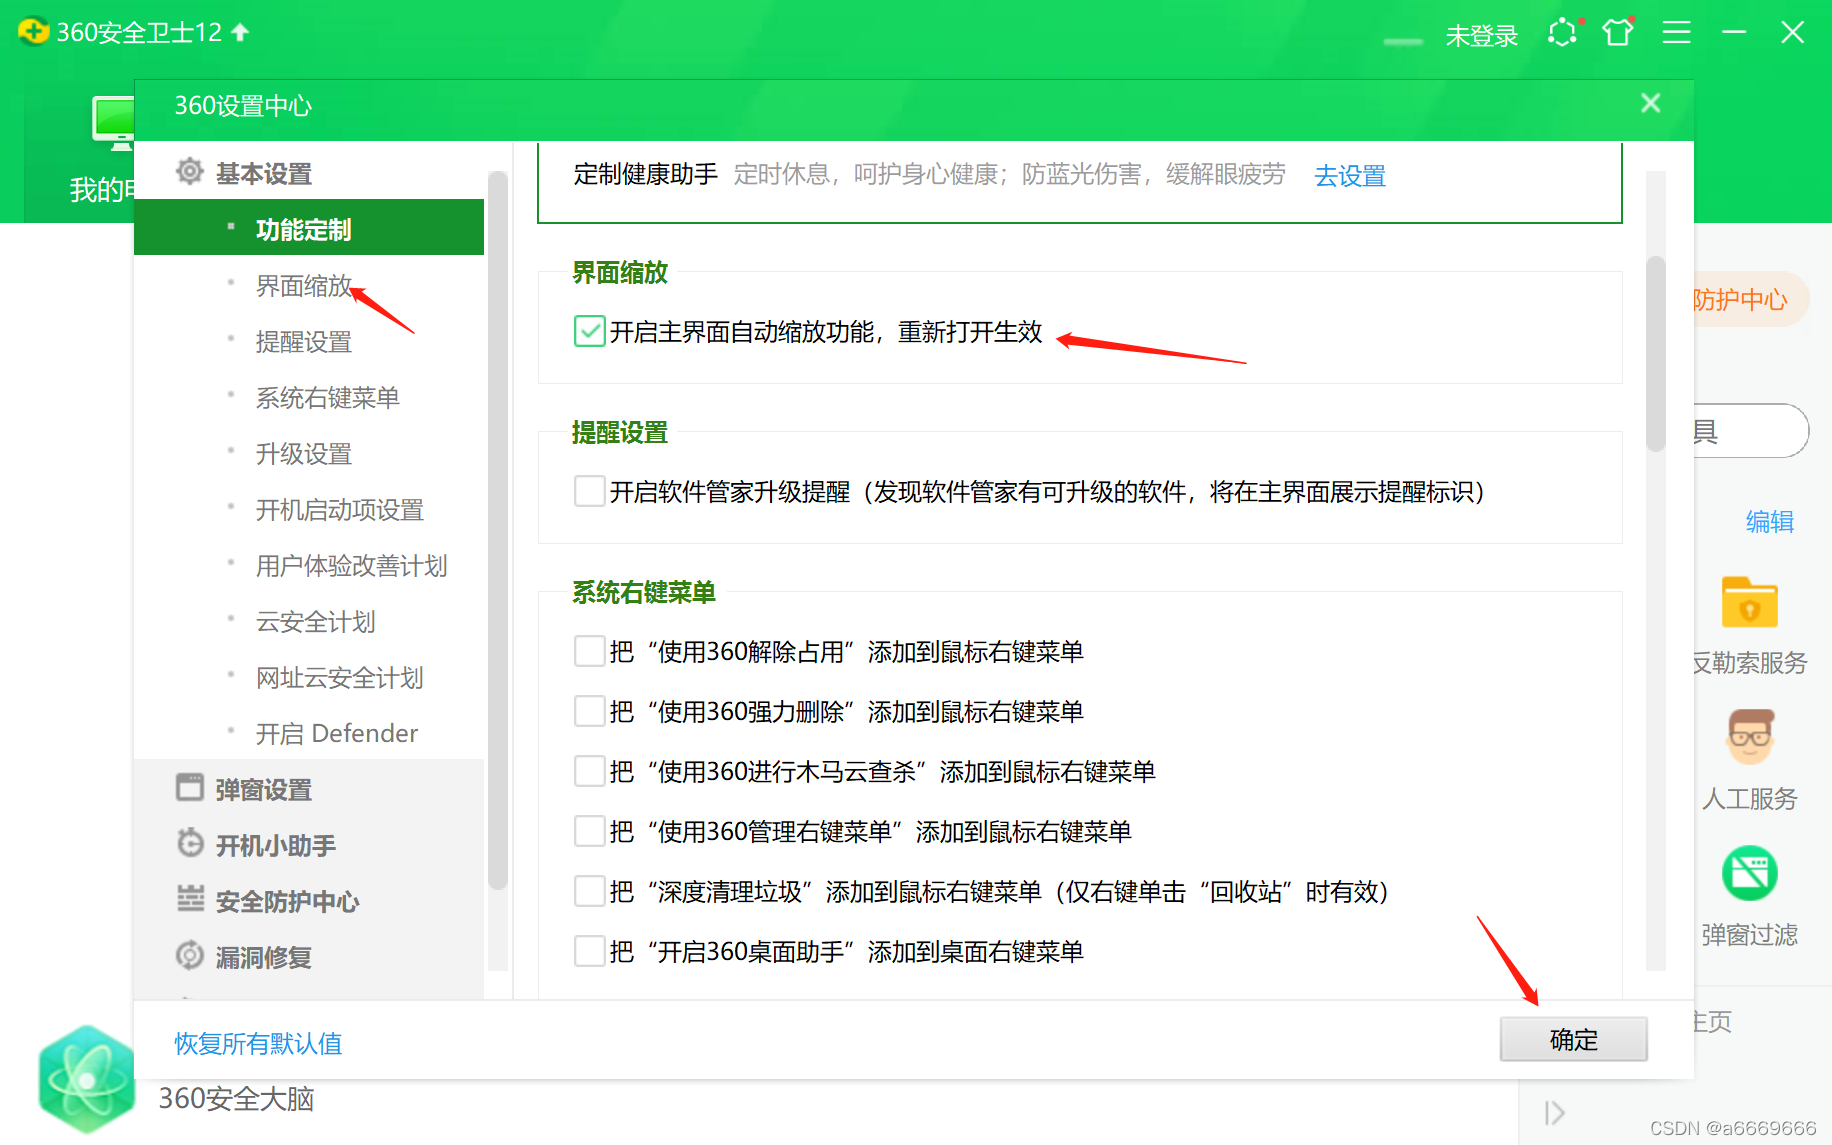Select 系统右键菜单 in the sidebar

point(328,398)
